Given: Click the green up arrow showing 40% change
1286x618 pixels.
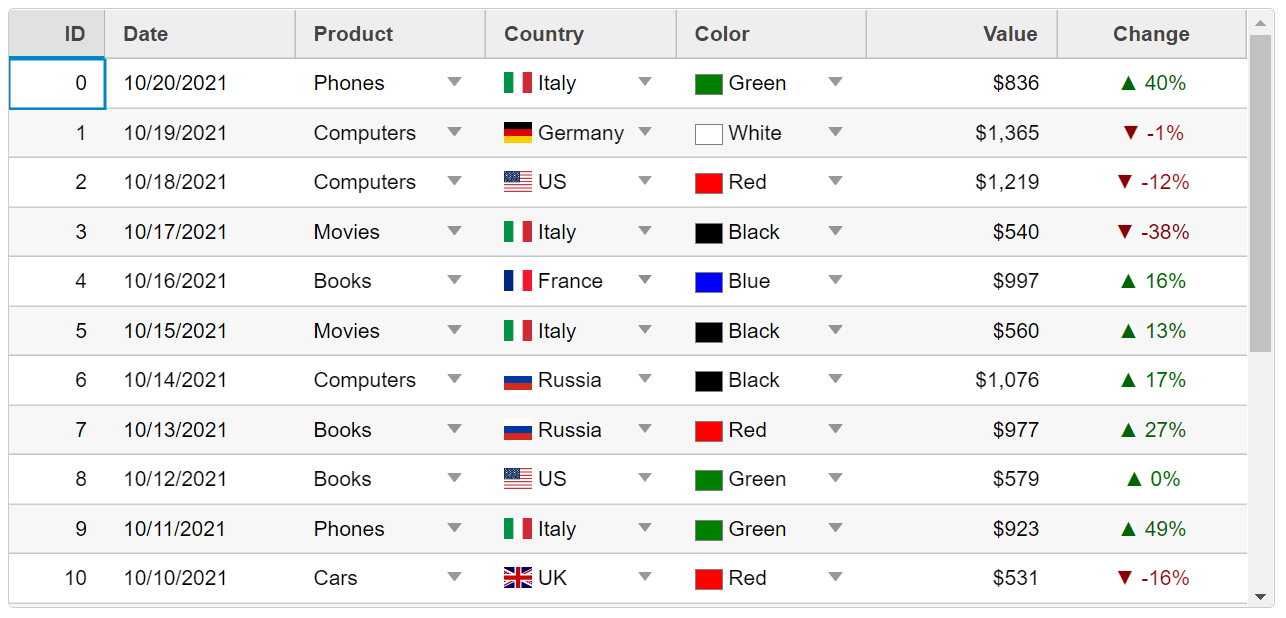Looking at the screenshot, I should coord(1129,83).
